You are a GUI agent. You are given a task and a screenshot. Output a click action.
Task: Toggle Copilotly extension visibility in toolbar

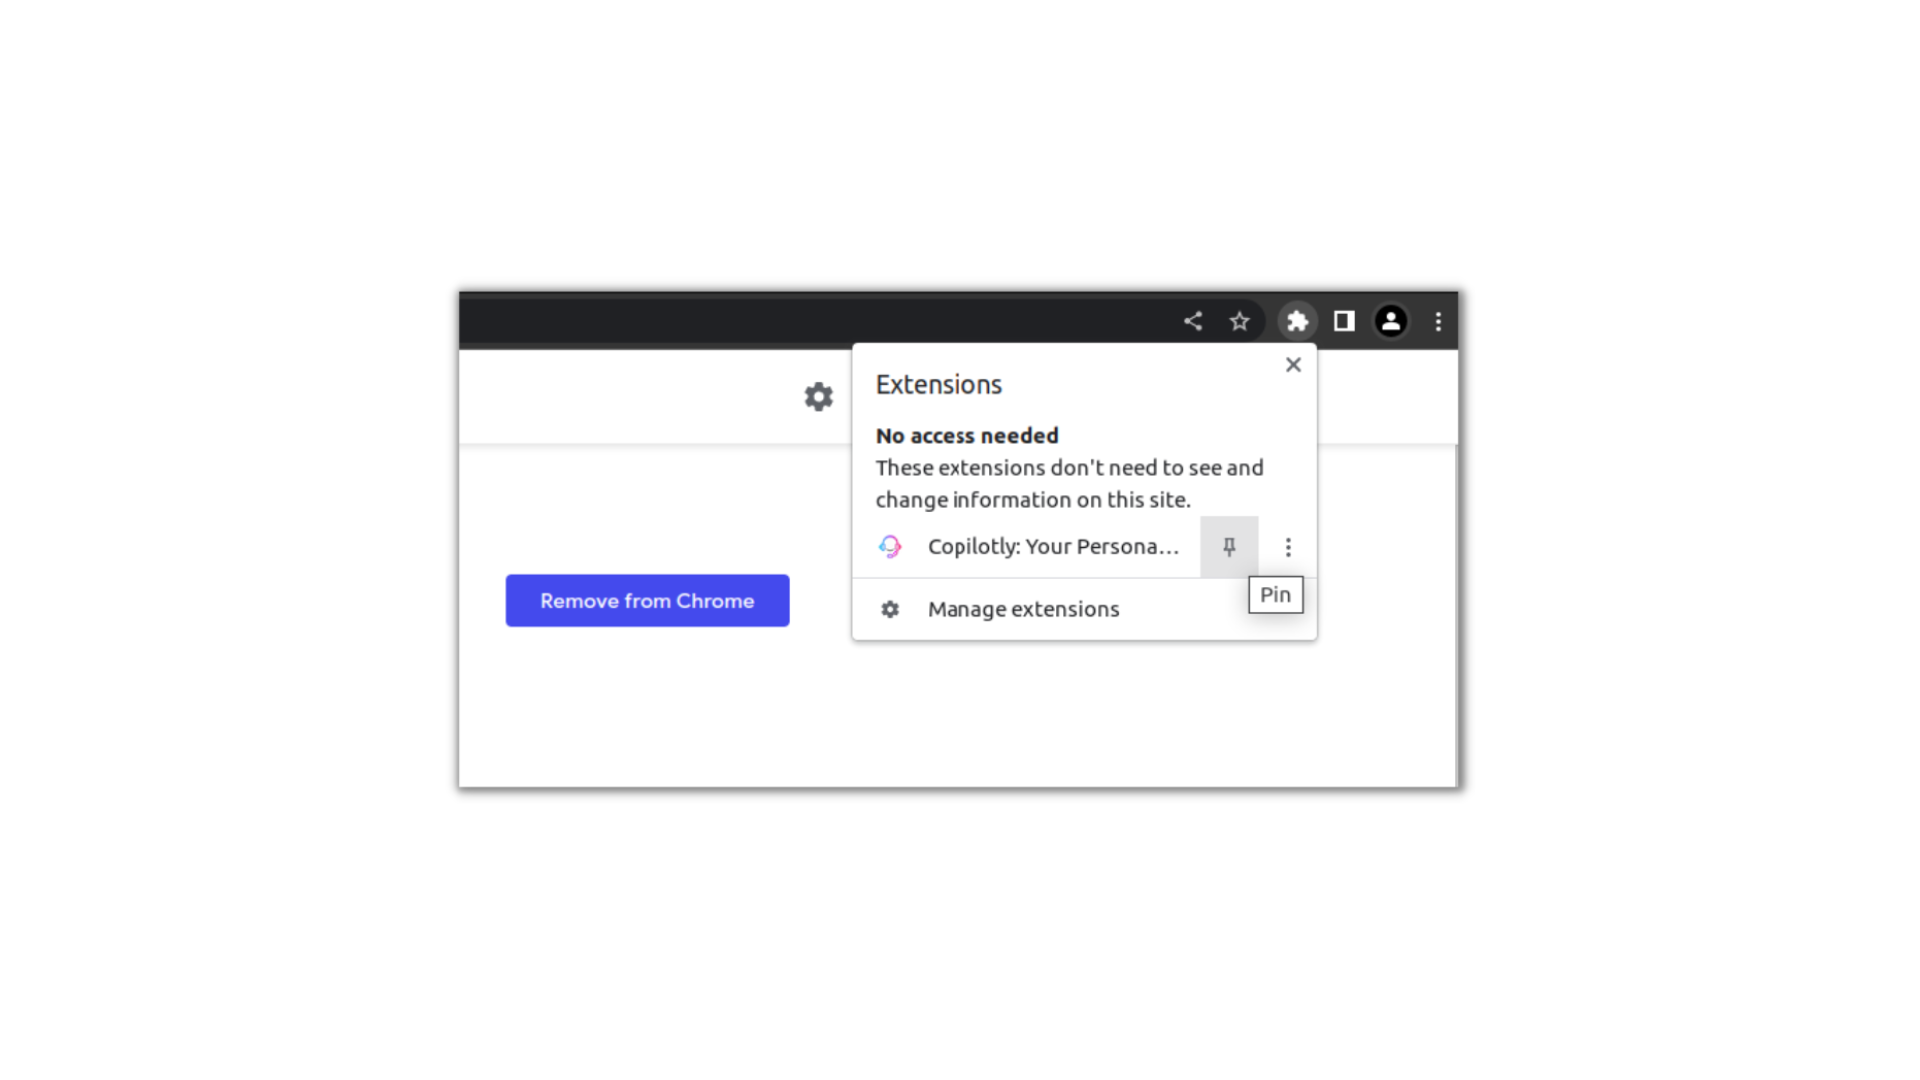point(1229,545)
